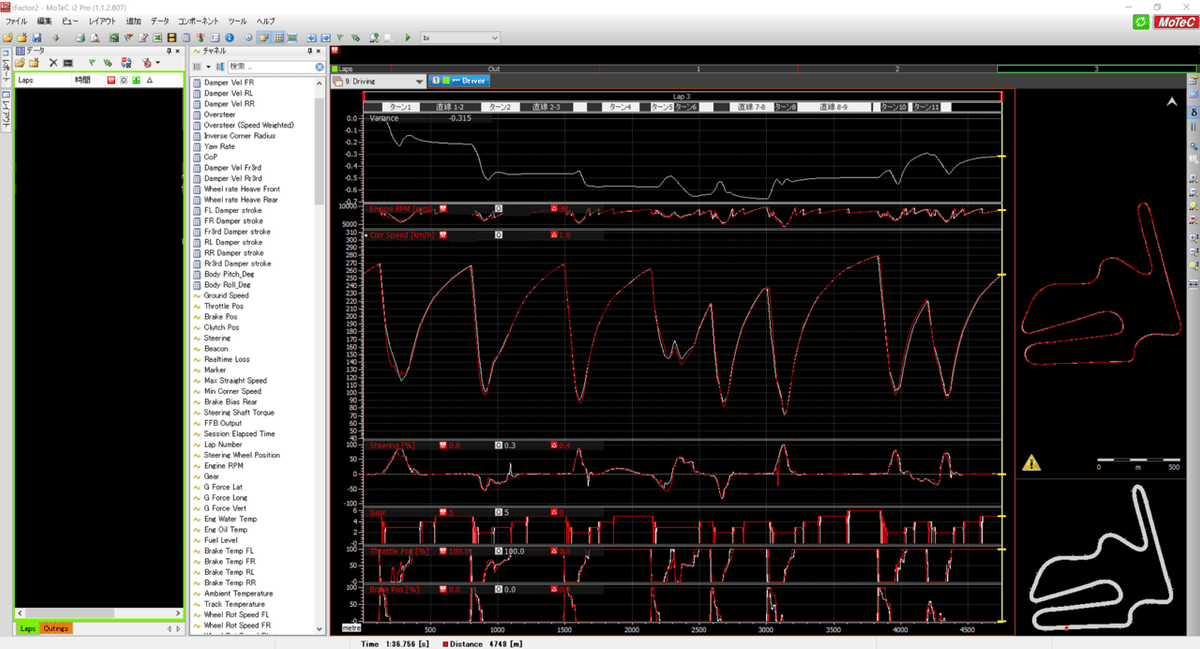
Task: Click first open-folder icon in データ panel toolbar
Action: pos(19,63)
